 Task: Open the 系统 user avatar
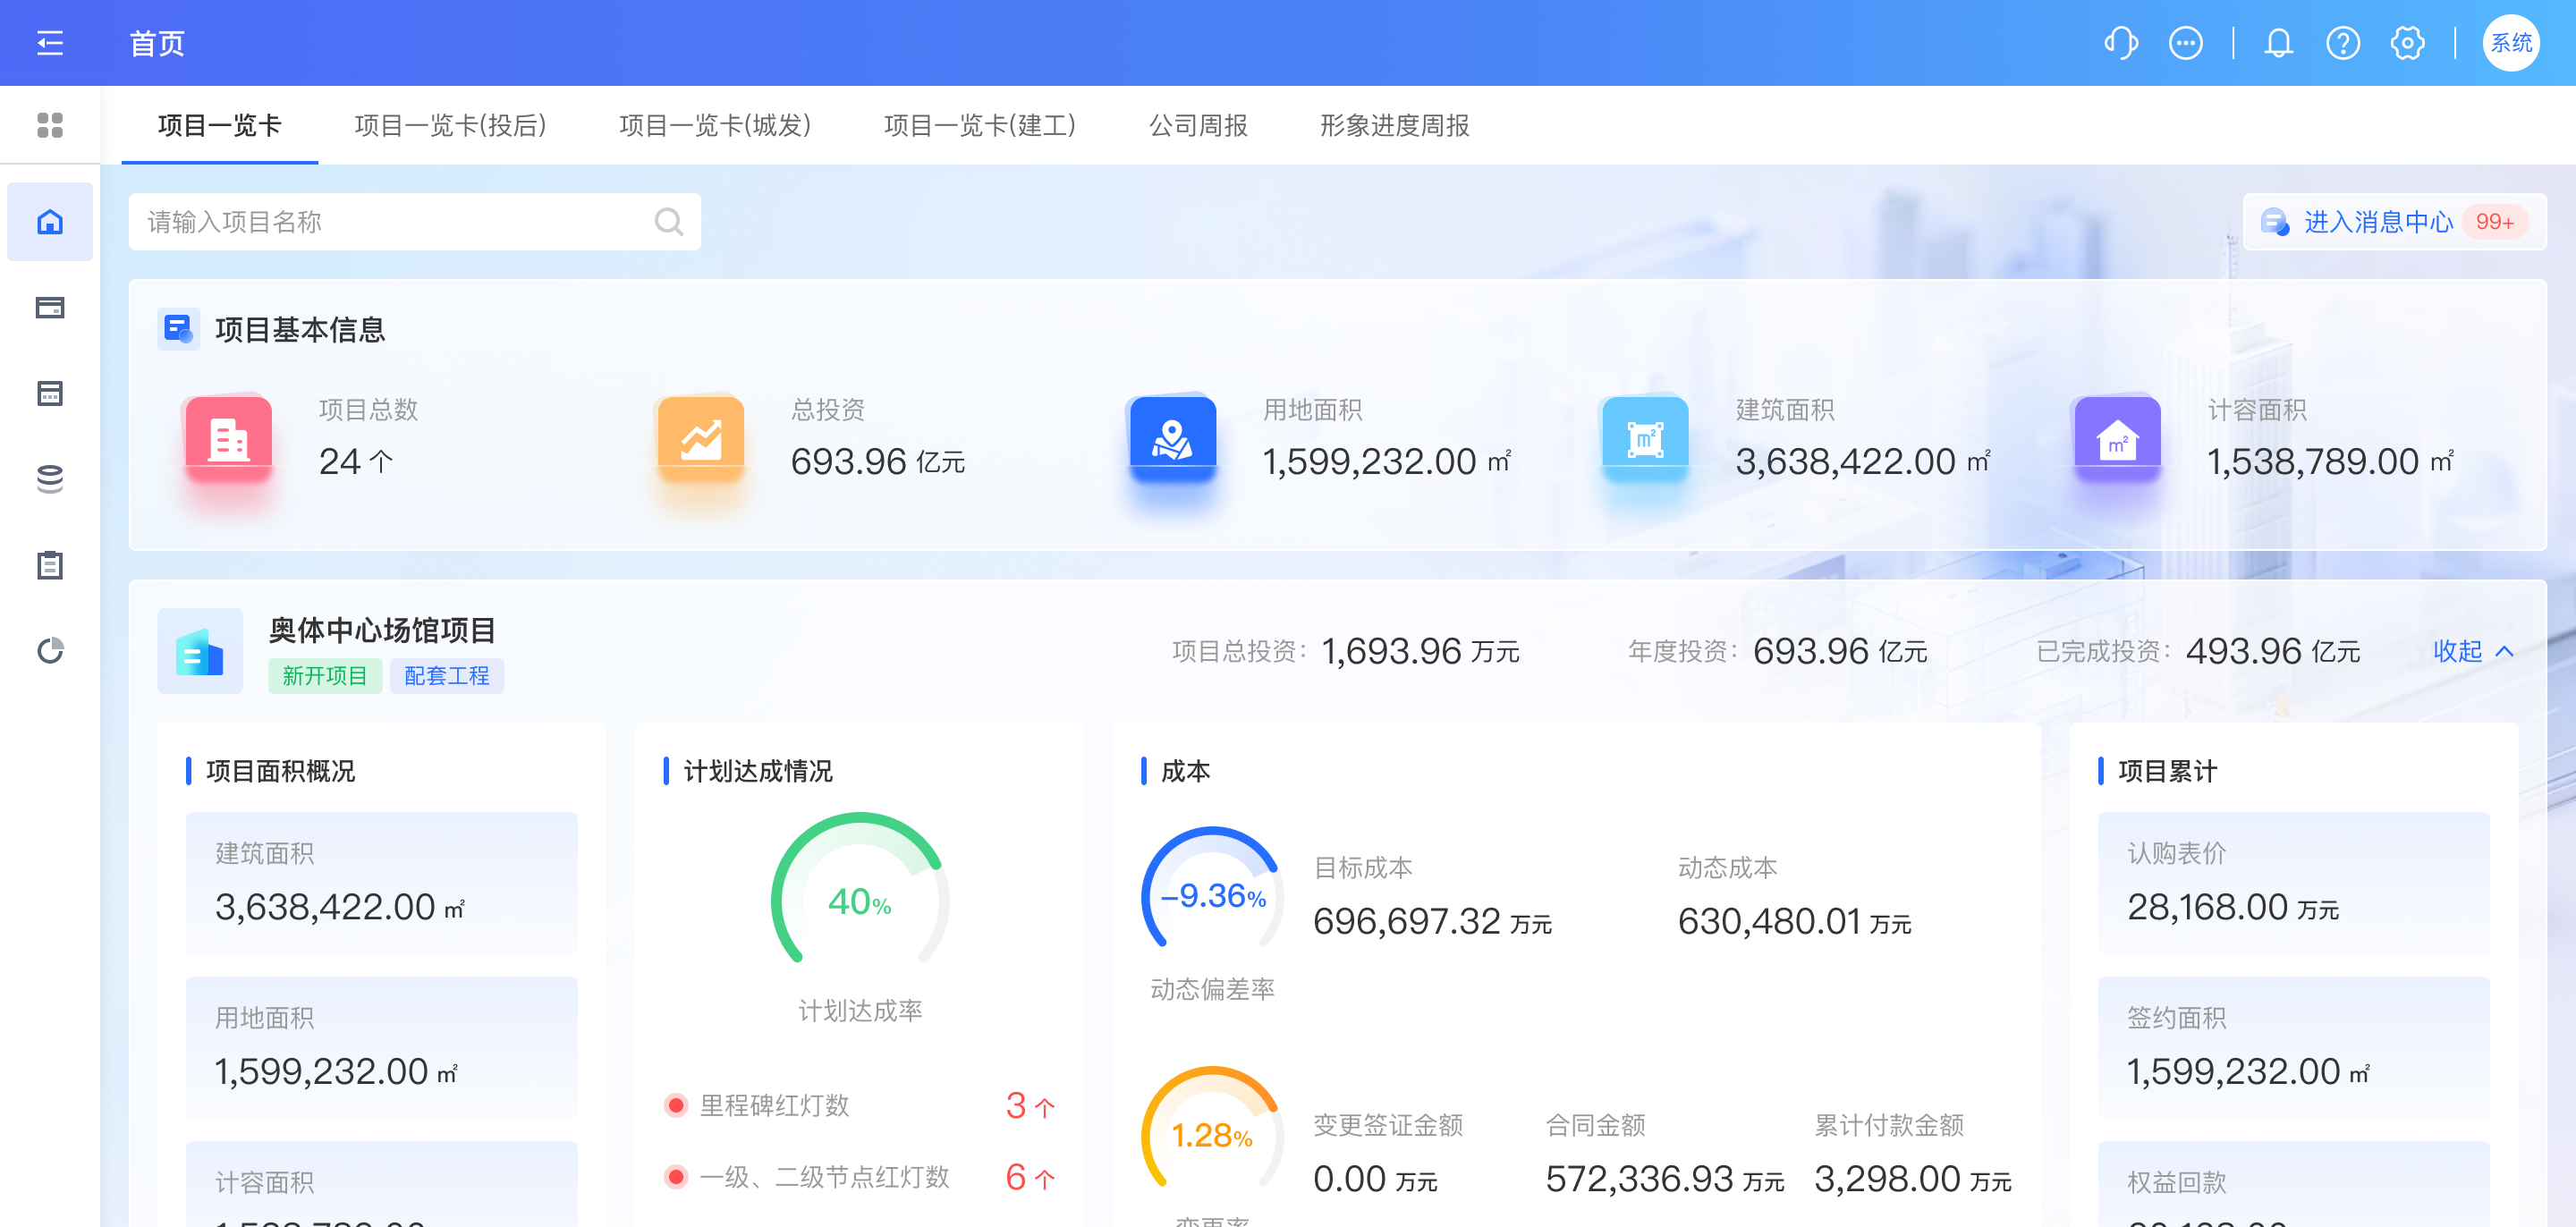click(2510, 43)
